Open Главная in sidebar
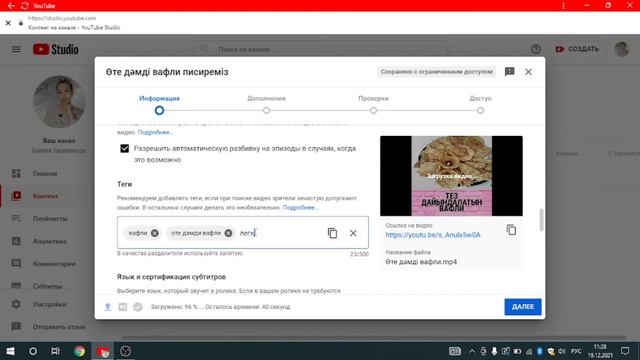 tap(45, 173)
